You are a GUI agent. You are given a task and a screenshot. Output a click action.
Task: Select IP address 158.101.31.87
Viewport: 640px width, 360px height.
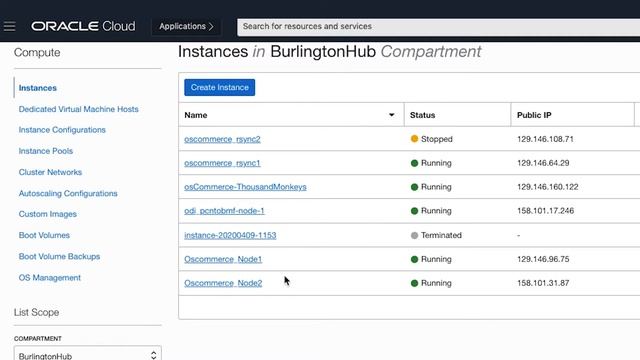[x=543, y=283]
